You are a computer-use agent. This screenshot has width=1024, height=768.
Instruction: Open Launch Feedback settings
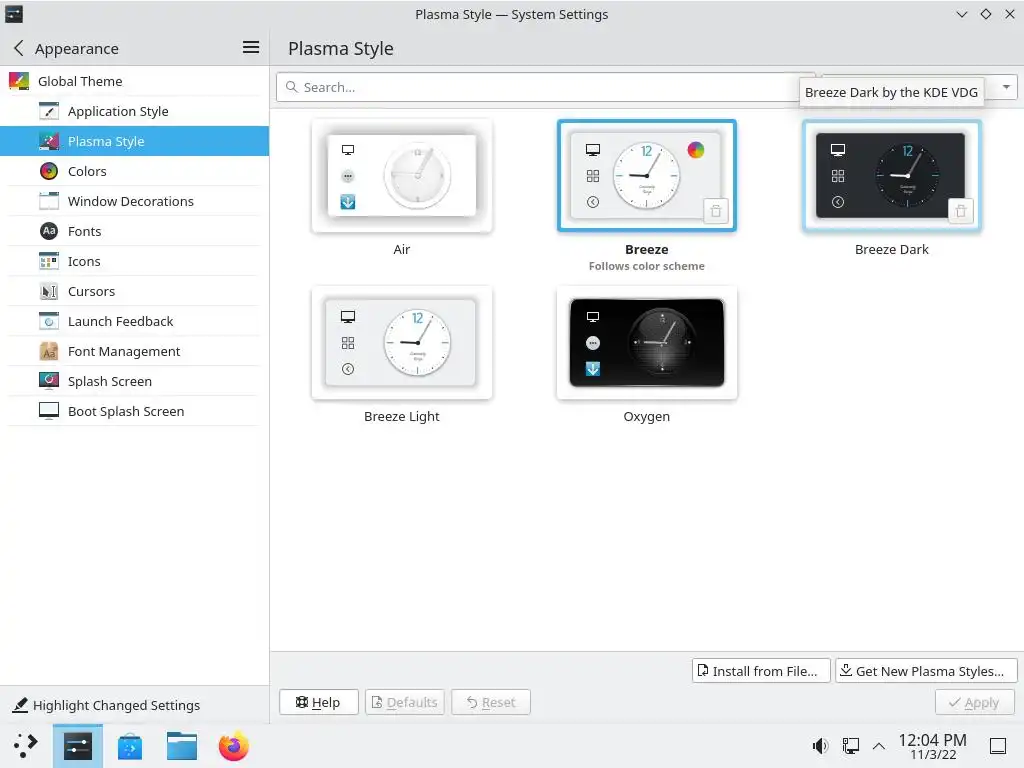point(135,321)
